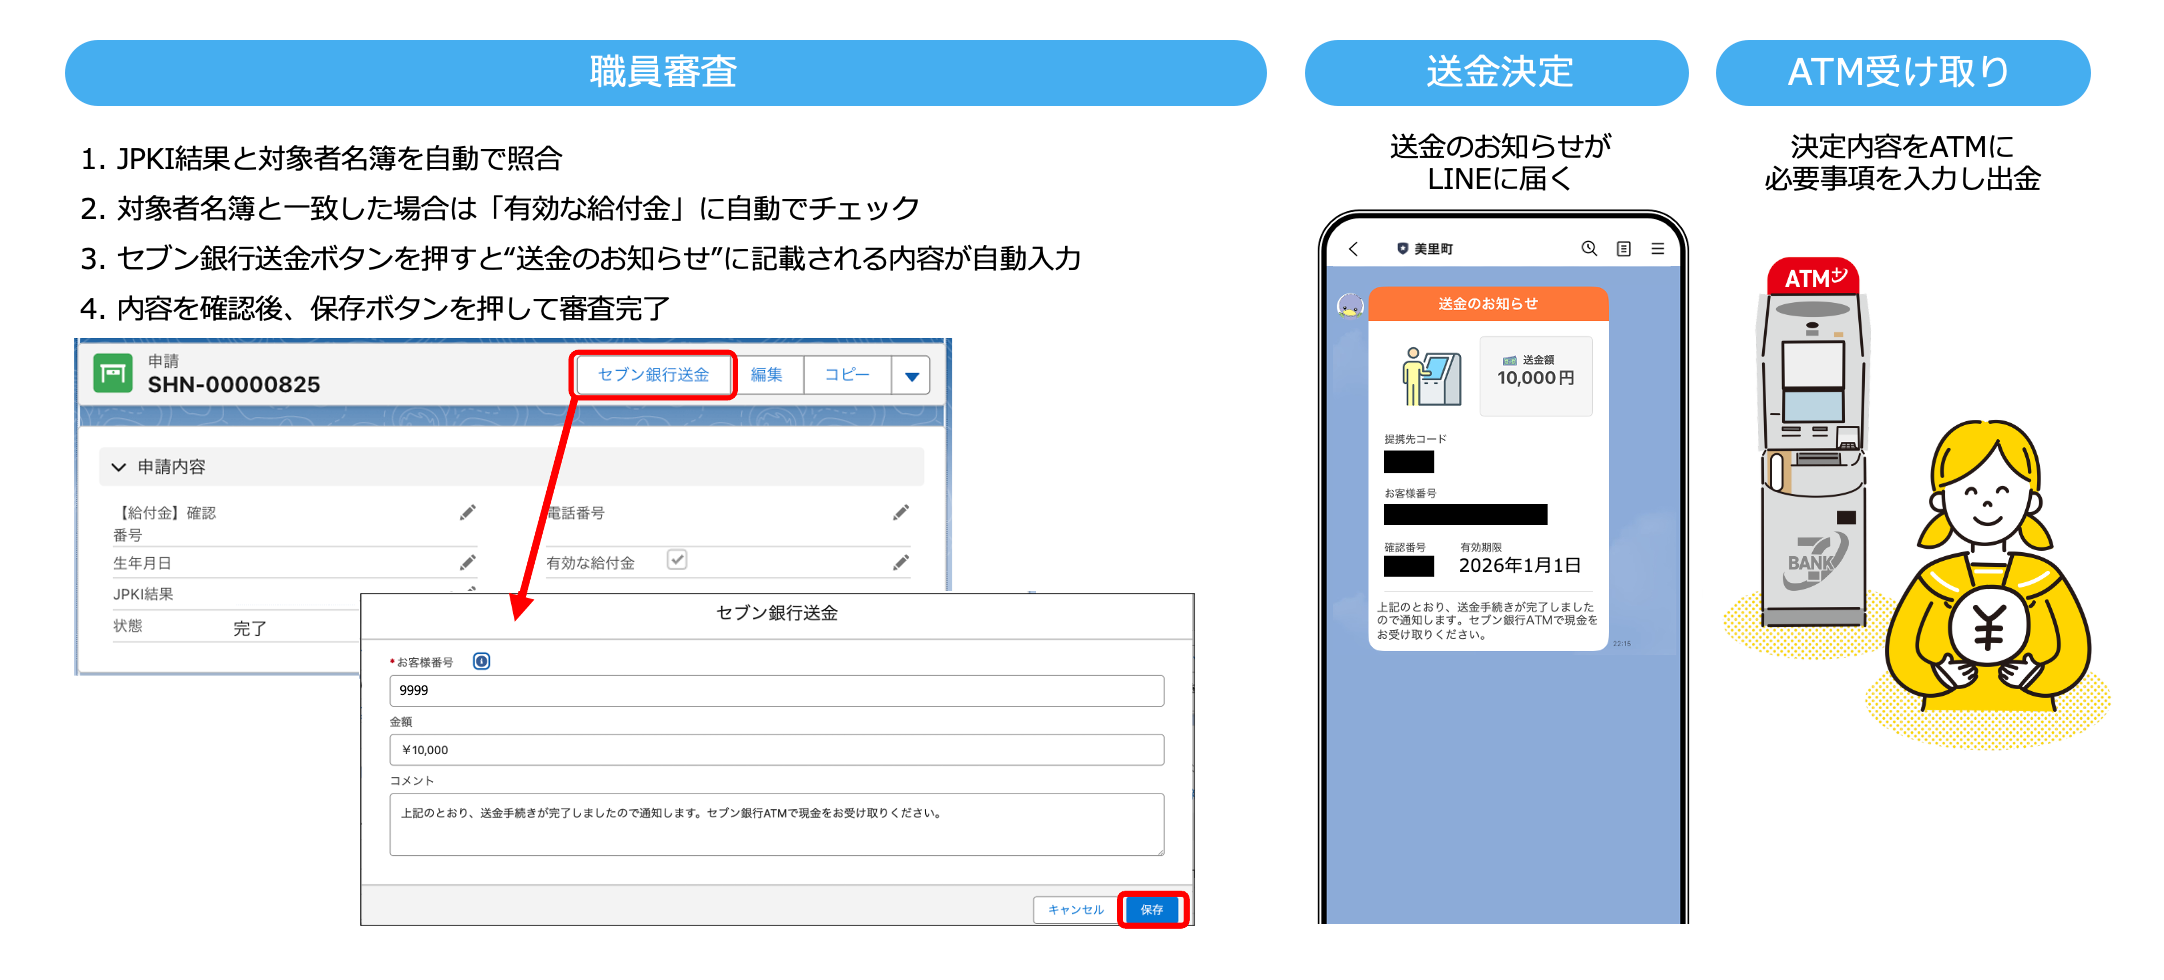Screen dimensions: 2164x980
Task: Click the 保存 button
Action: tap(1152, 910)
